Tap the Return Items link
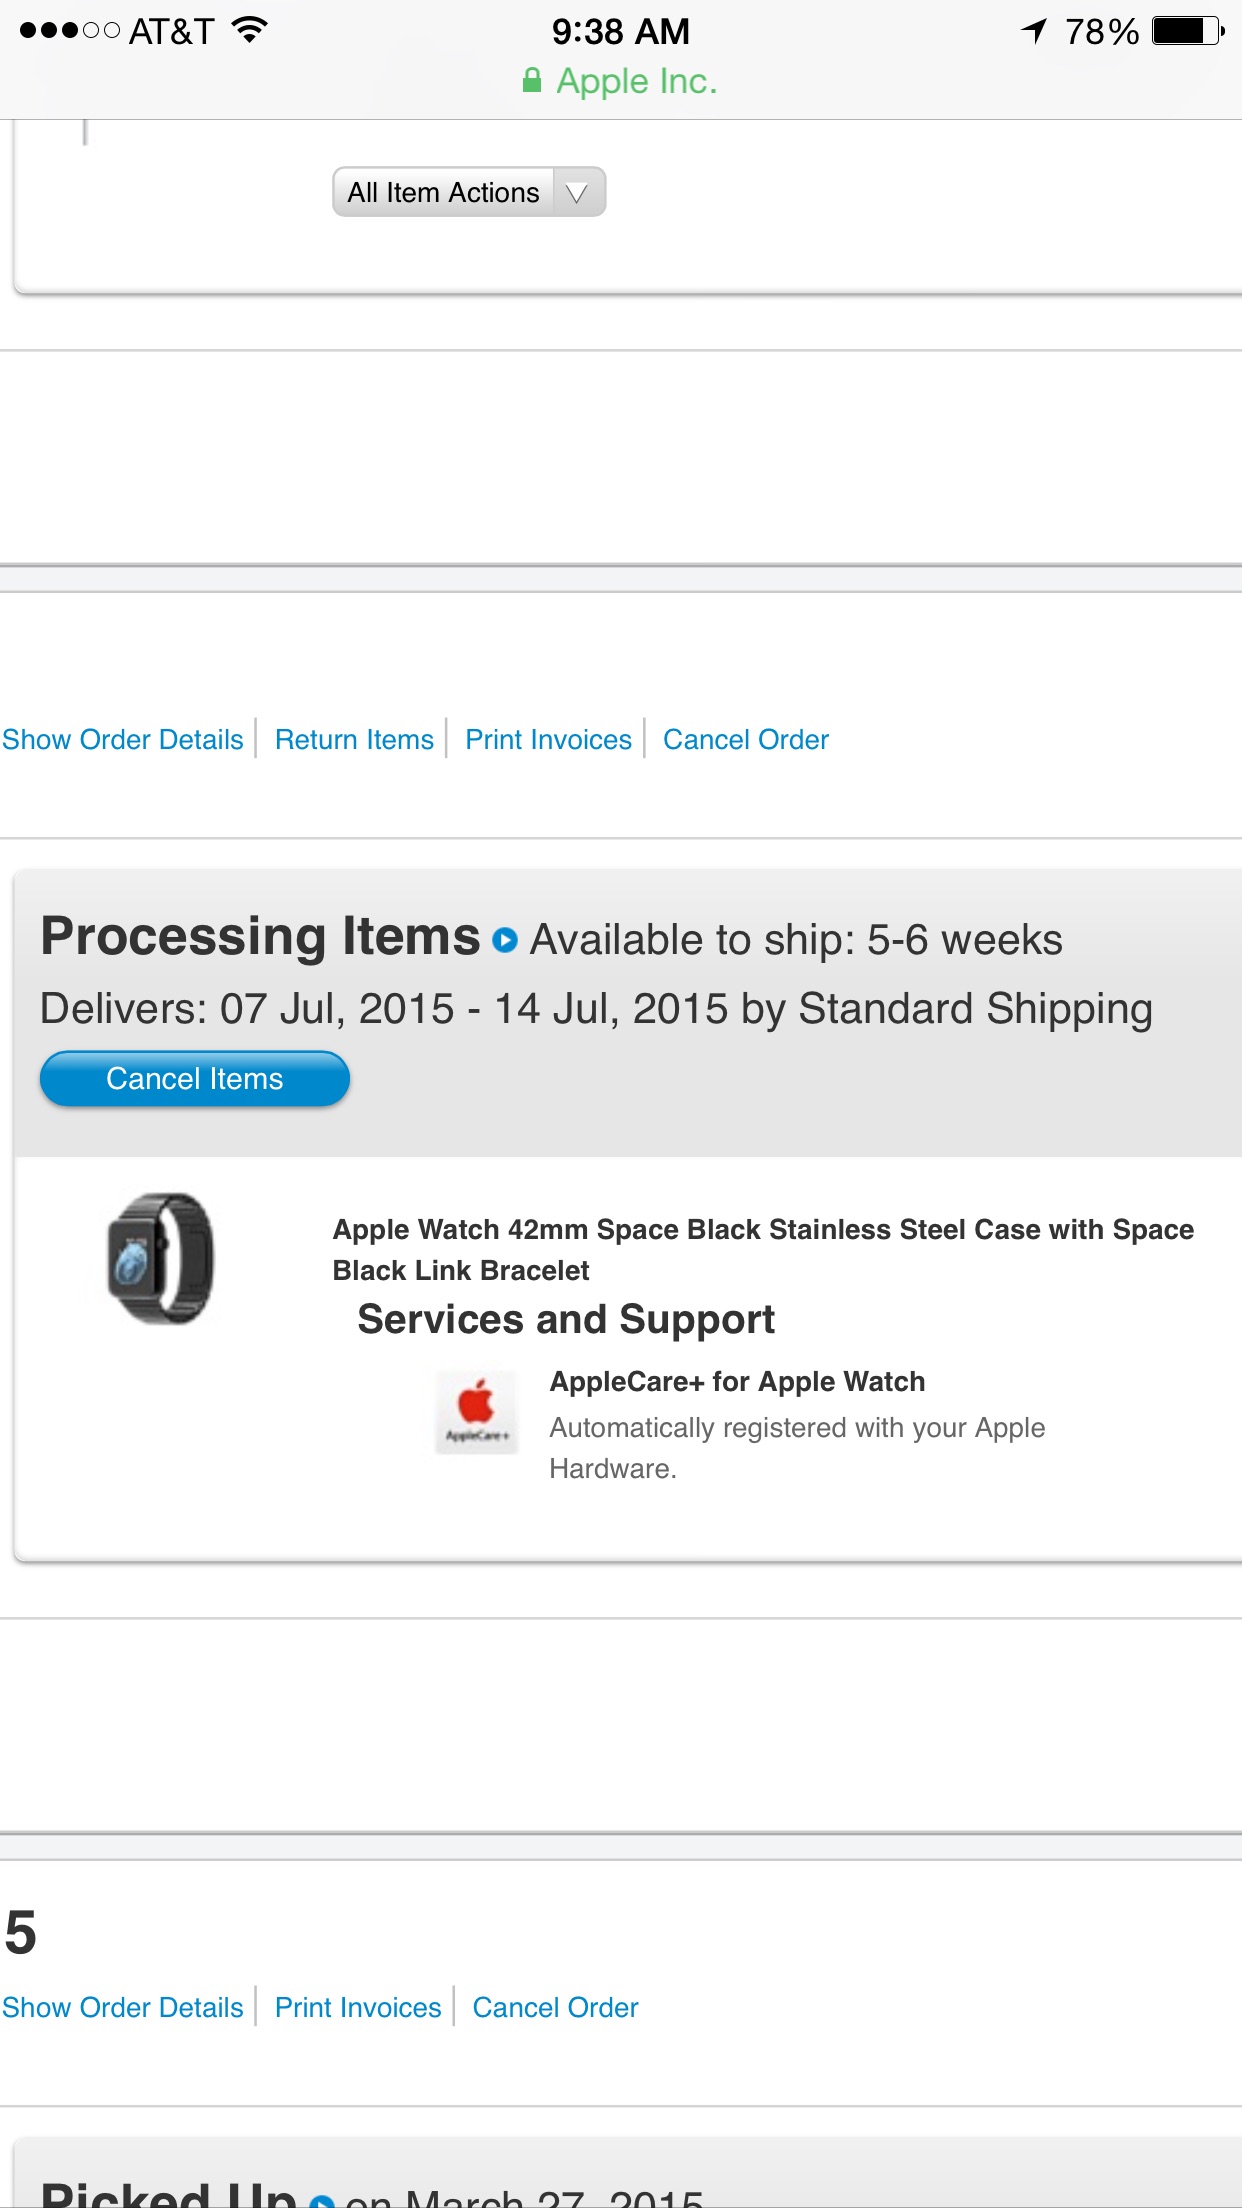Image resolution: width=1242 pixels, height=2208 pixels. click(354, 739)
